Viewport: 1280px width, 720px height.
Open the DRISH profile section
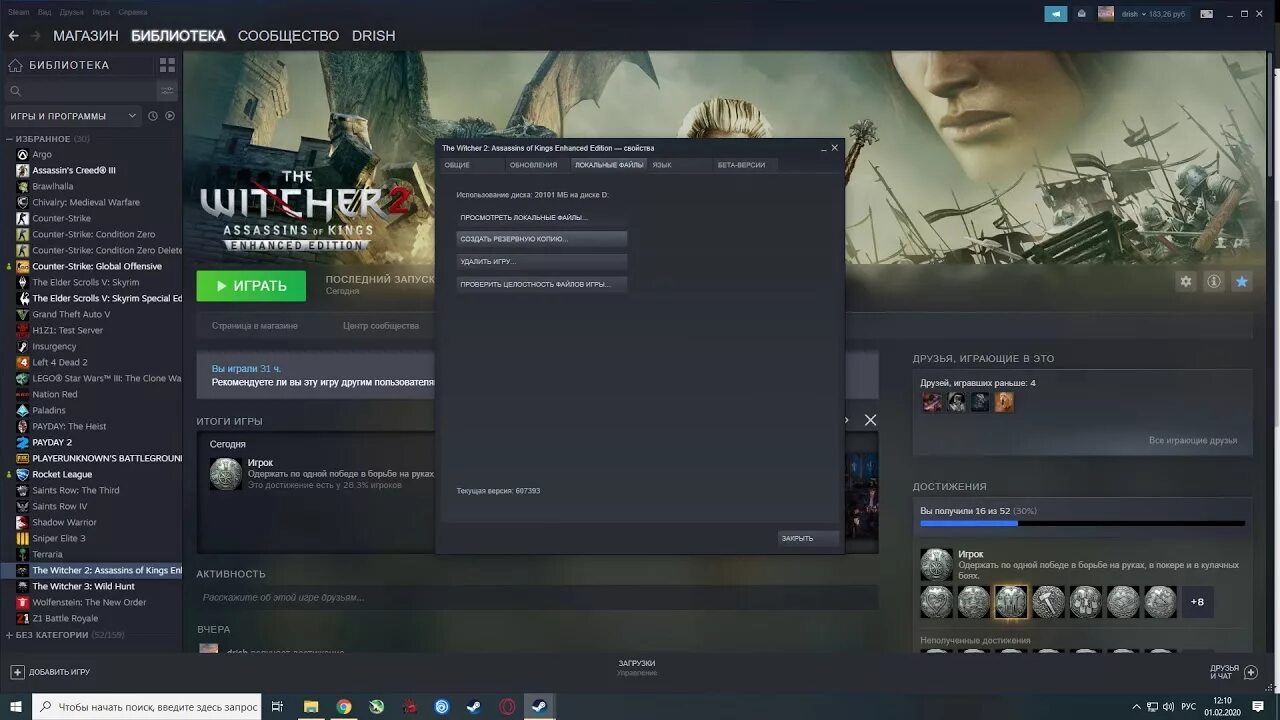click(374, 36)
